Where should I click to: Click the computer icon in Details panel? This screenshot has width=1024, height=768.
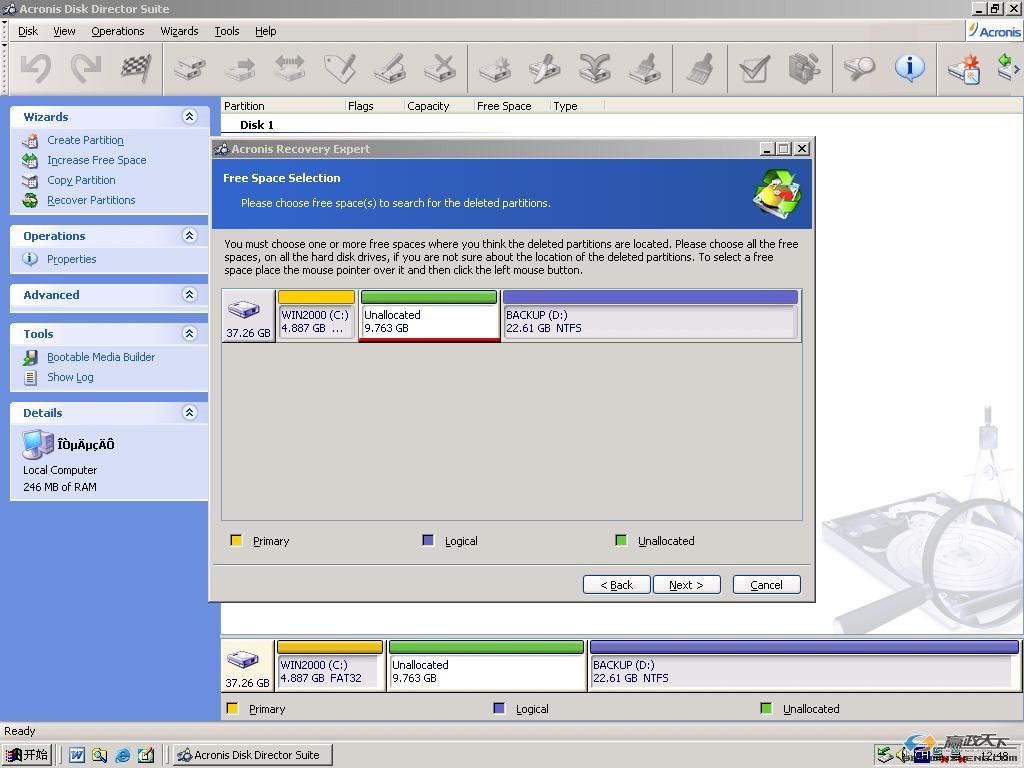pos(38,444)
